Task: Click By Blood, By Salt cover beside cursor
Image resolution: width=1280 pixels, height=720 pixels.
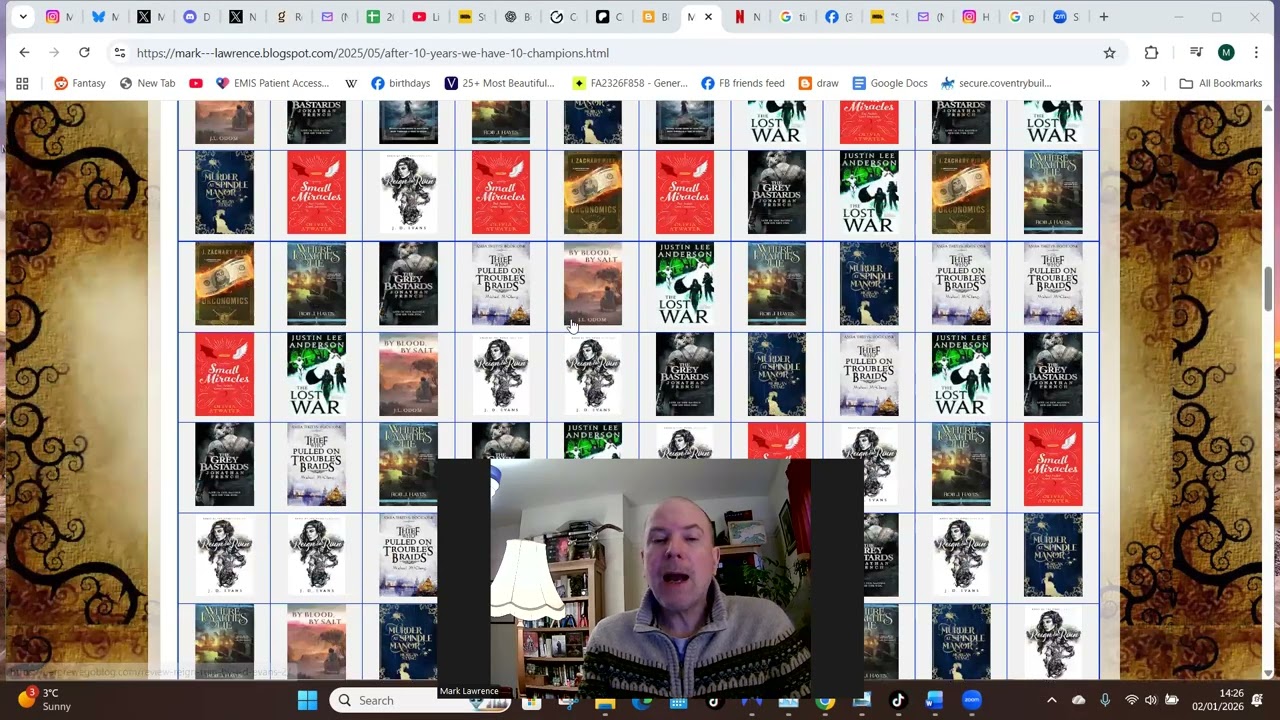Action: coord(593,284)
